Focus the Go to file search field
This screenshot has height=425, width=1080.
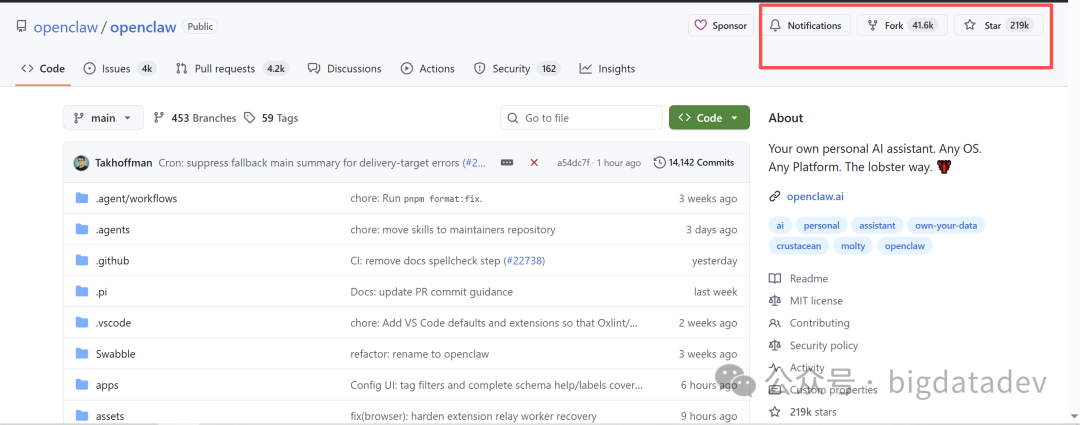point(581,118)
